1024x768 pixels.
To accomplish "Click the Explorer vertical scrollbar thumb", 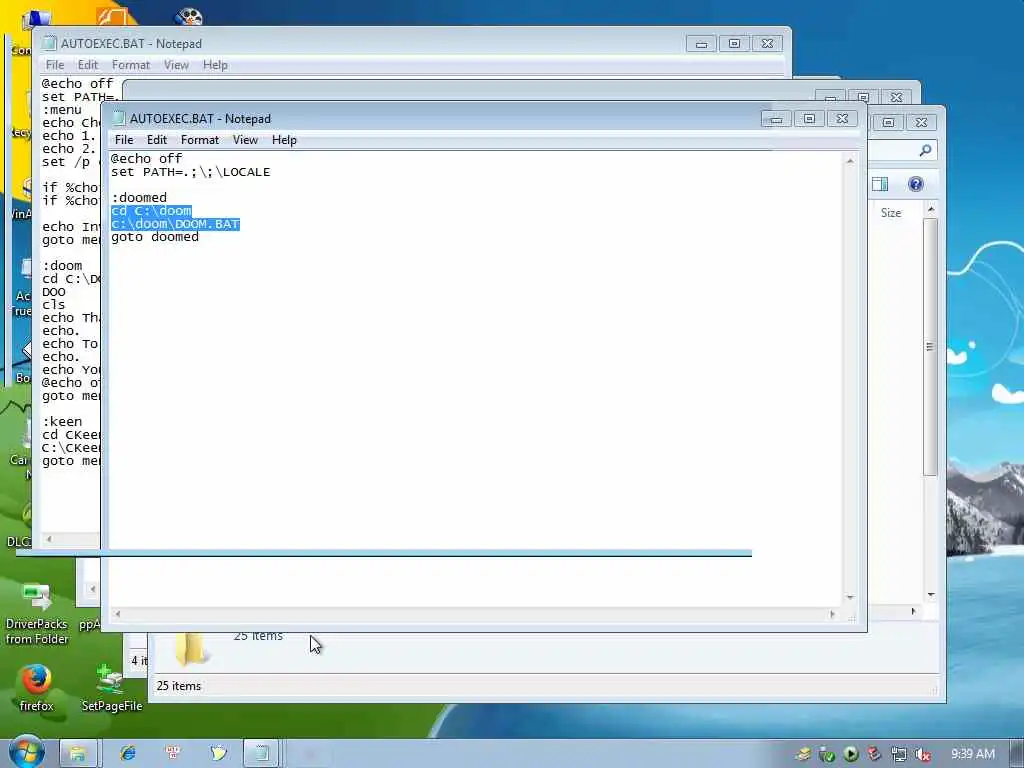I will 931,347.
